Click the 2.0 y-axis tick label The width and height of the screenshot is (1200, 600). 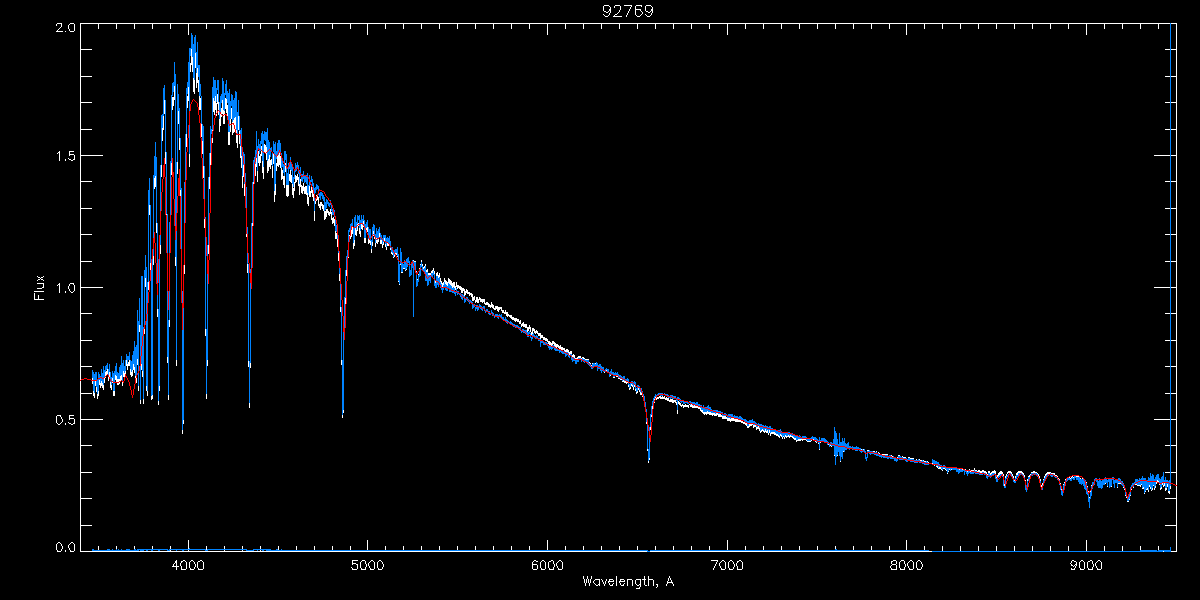pos(64,29)
